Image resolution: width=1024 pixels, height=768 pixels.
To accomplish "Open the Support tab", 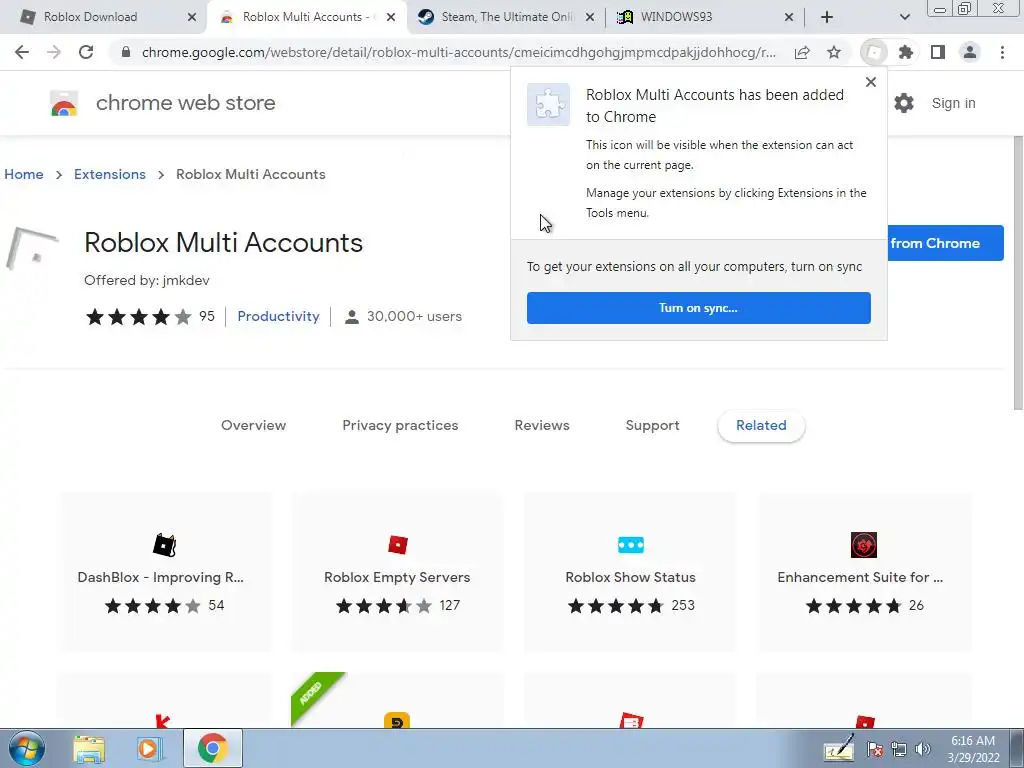I will (652, 425).
